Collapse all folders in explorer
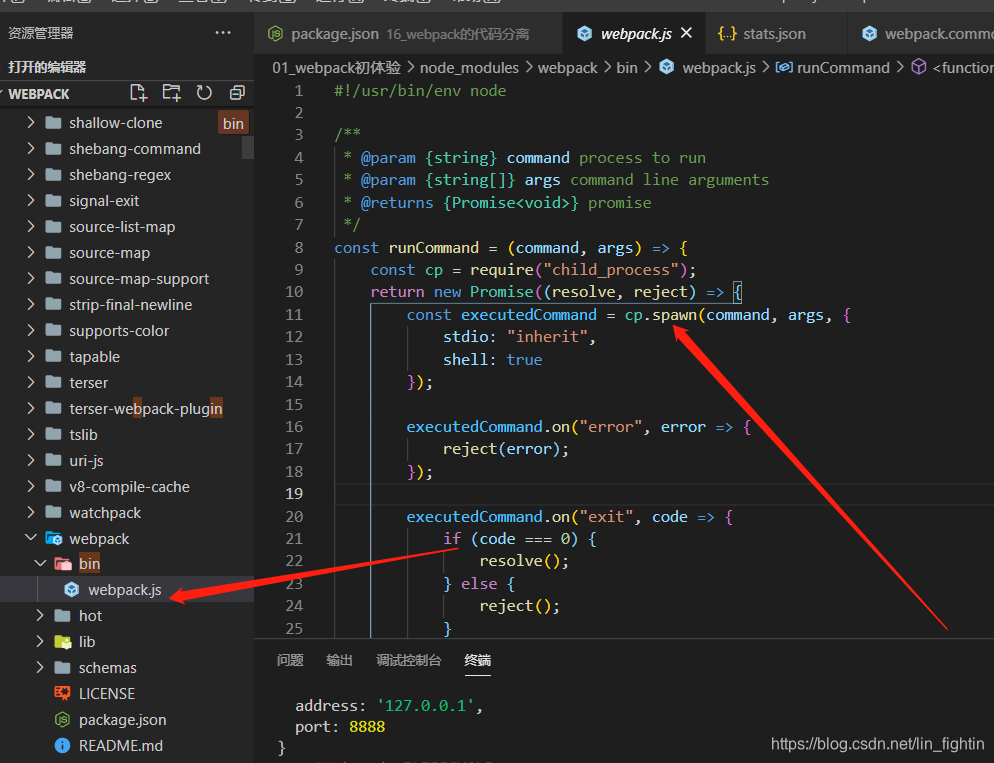The width and height of the screenshot is (994, 763). pos(237,93)
